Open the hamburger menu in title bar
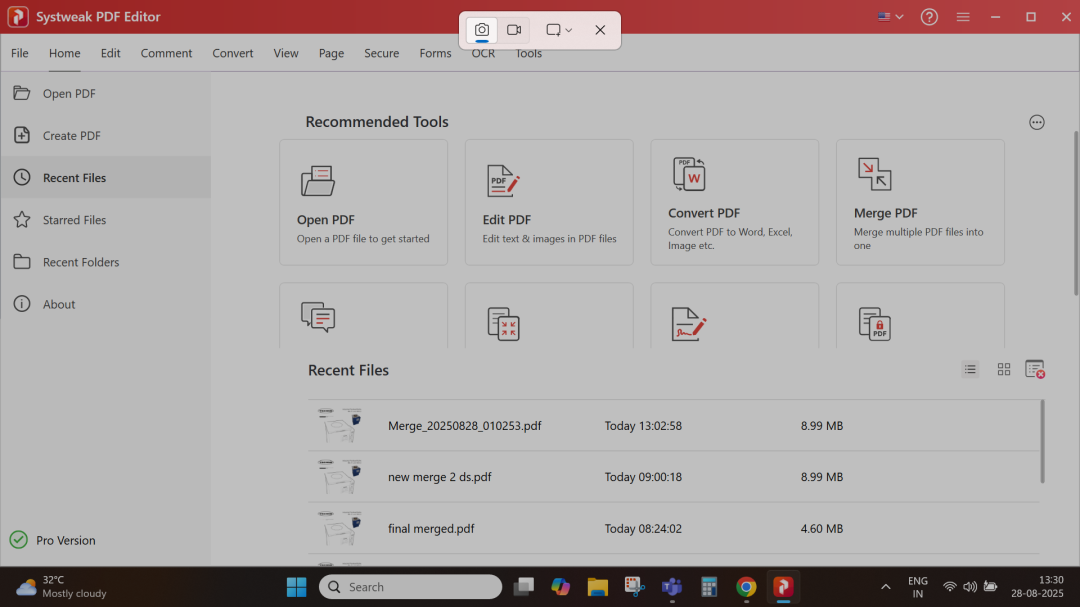Viewport: 1080px width, 607px height. click(x=963, y=17)
